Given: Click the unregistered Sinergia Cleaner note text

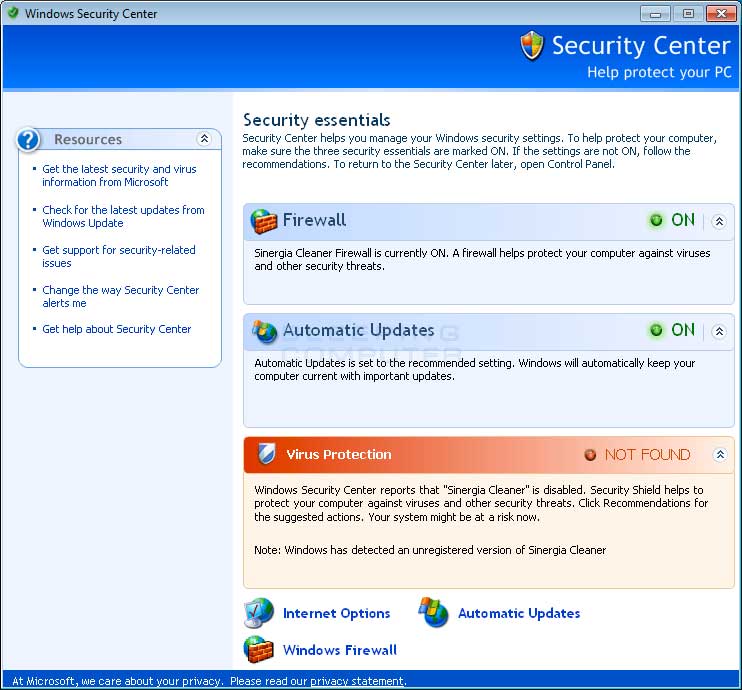Looking at the screenshot, I should coord(430,550).
